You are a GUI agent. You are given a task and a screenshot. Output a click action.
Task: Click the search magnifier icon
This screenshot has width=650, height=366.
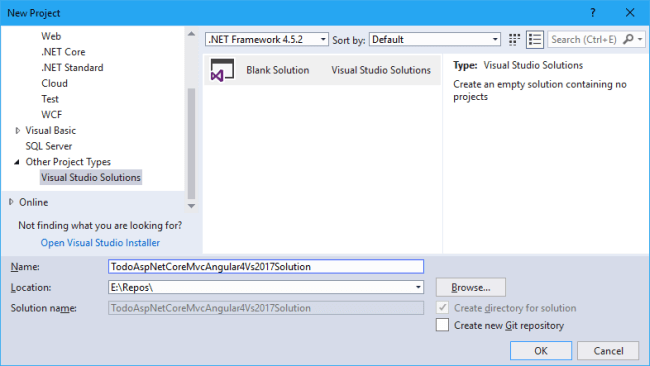[628, 39]
